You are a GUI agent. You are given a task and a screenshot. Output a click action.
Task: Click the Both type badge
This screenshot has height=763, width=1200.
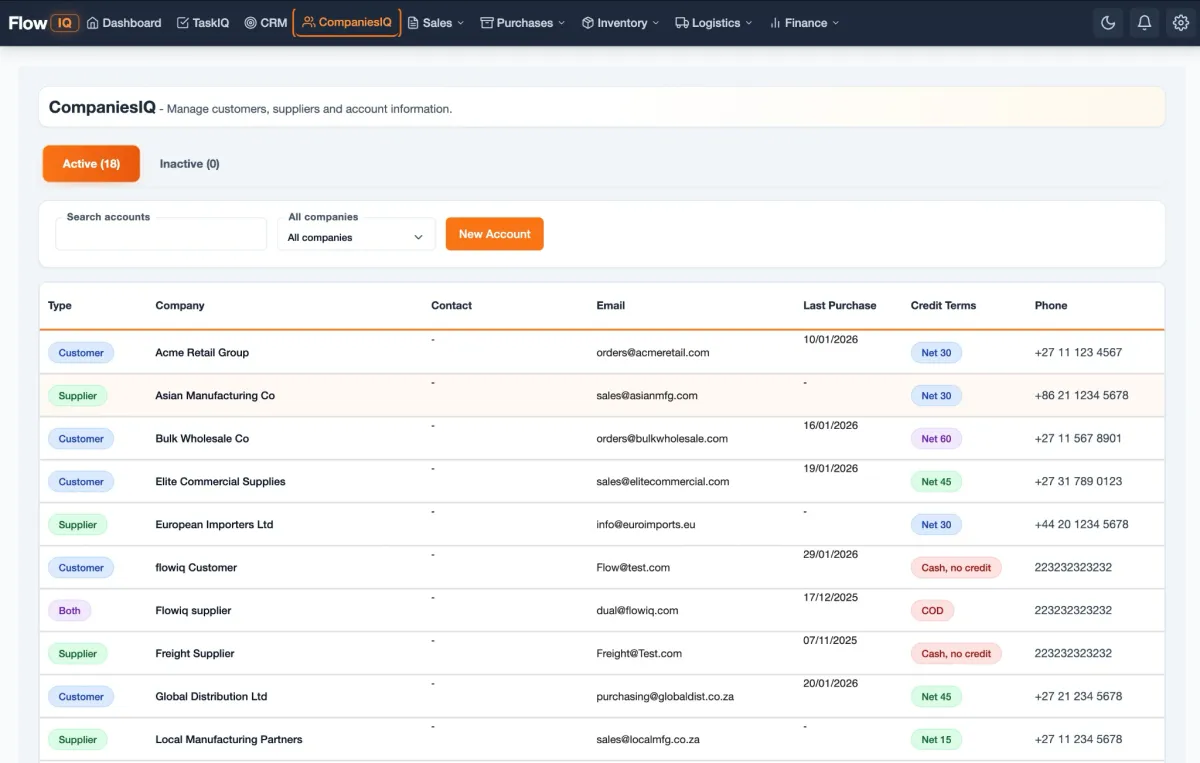coord(70,611)
